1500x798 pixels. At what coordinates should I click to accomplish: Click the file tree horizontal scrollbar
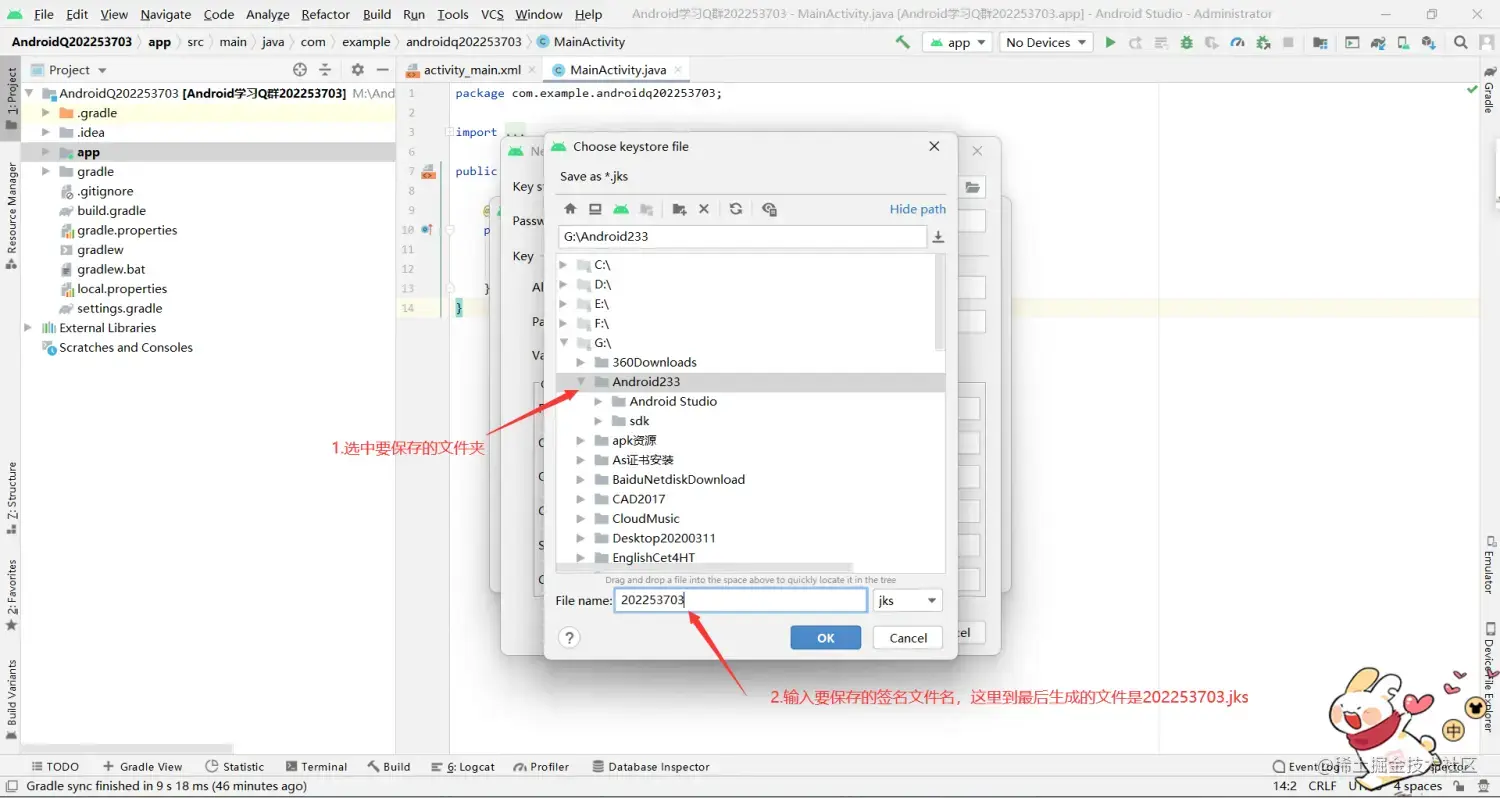pos(705,568)
